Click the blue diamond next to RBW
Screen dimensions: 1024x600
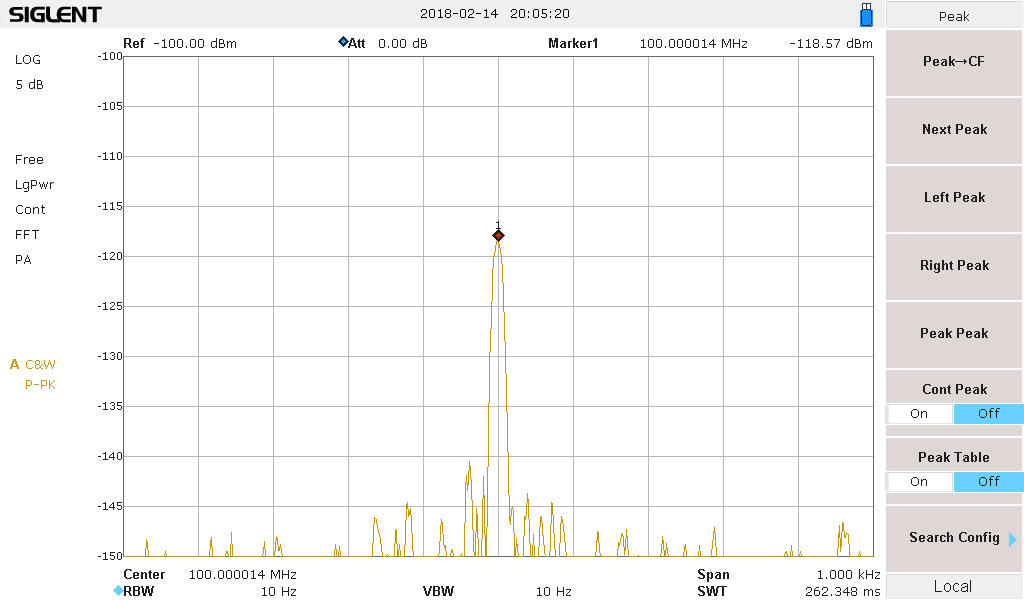point(118,591)
